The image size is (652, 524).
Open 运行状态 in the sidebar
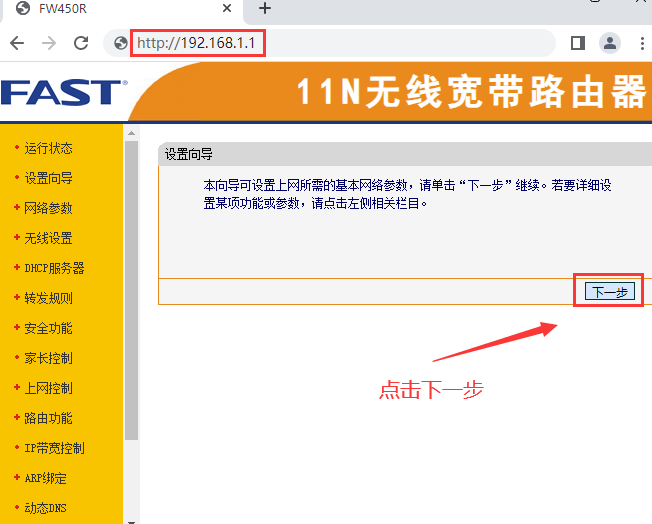click(x=48, y=148)
